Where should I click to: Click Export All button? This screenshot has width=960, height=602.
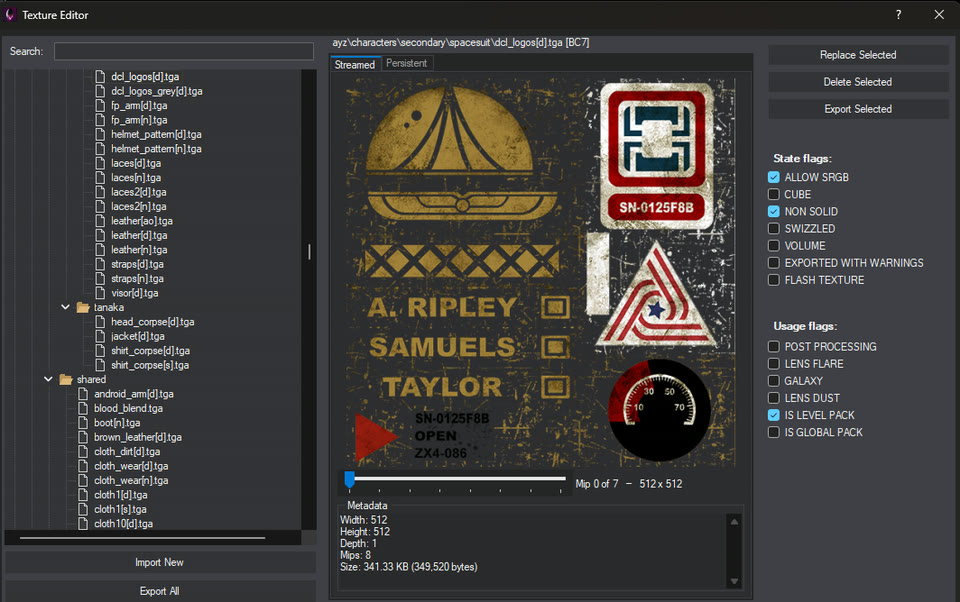(x=160, y=591)
